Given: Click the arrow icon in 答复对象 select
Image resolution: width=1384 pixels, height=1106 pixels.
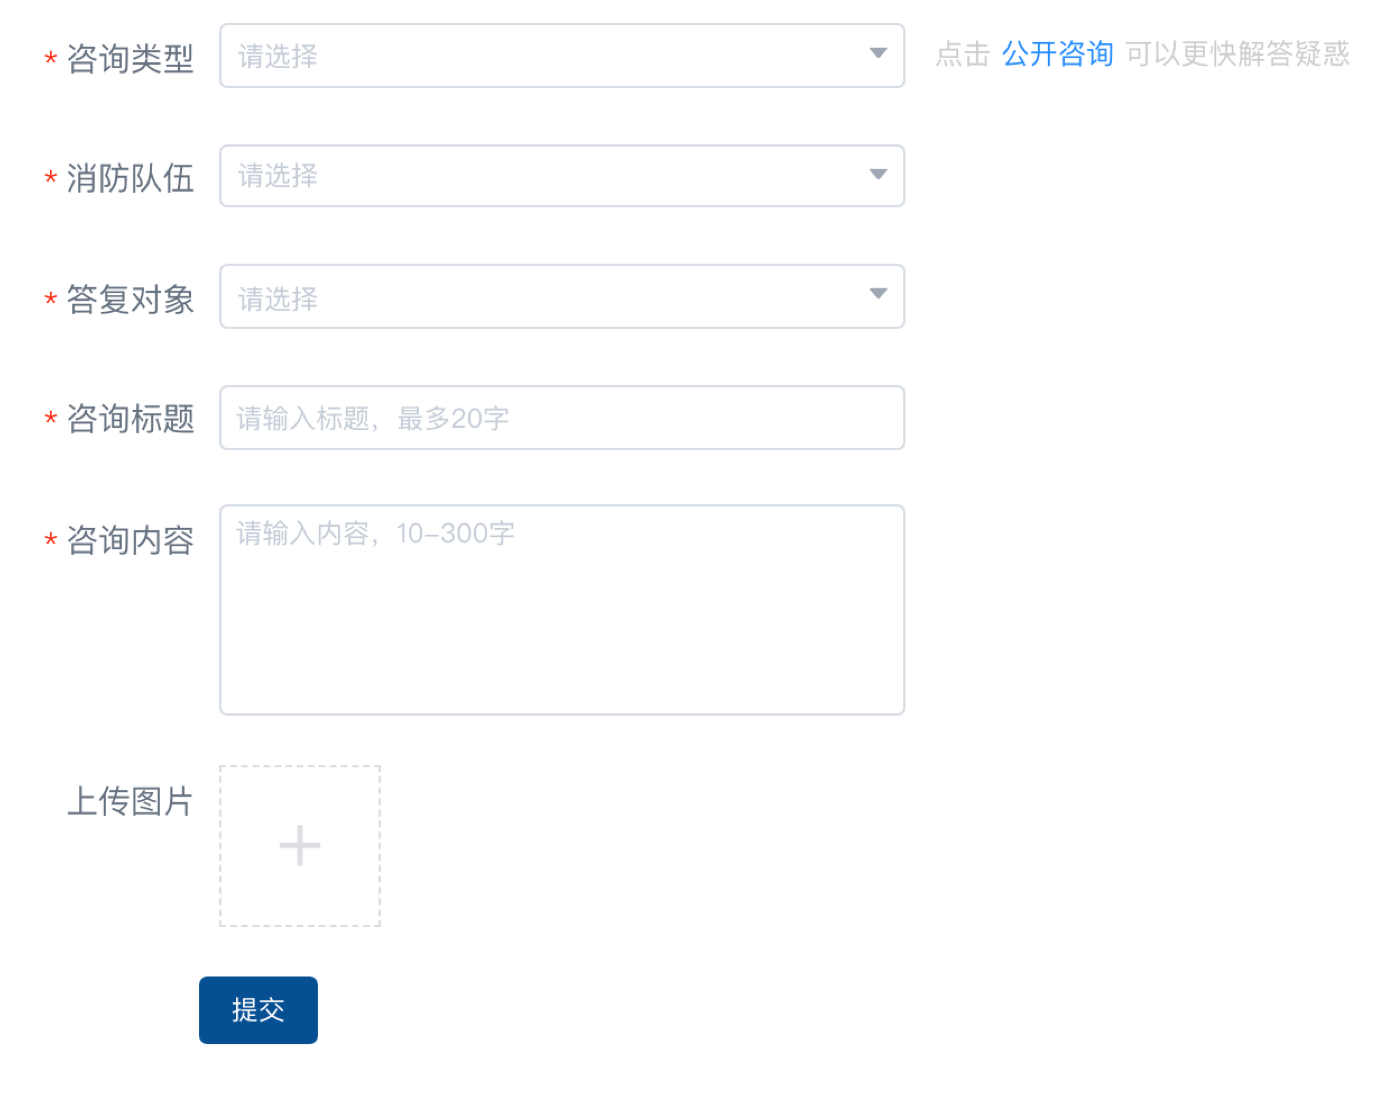Looking at the screenshot, I should click(x=878, y=294).
